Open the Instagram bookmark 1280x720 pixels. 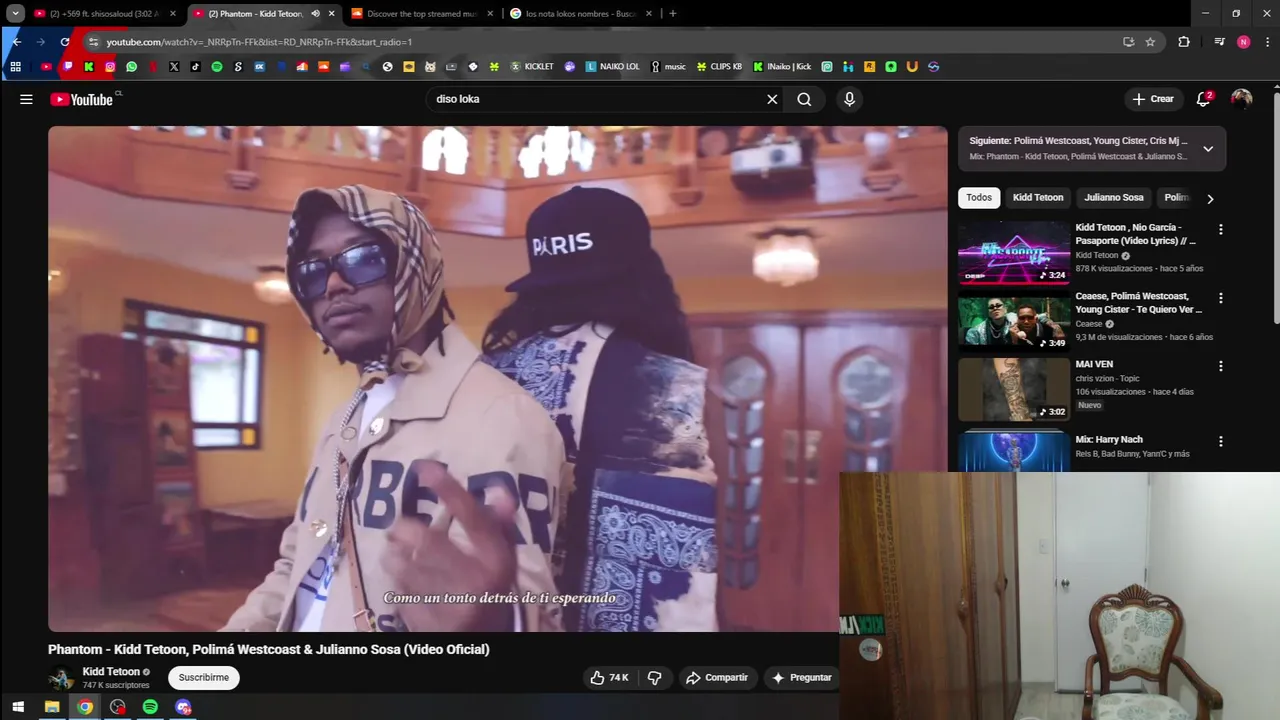pyautogui.click(x=110, y=67)
